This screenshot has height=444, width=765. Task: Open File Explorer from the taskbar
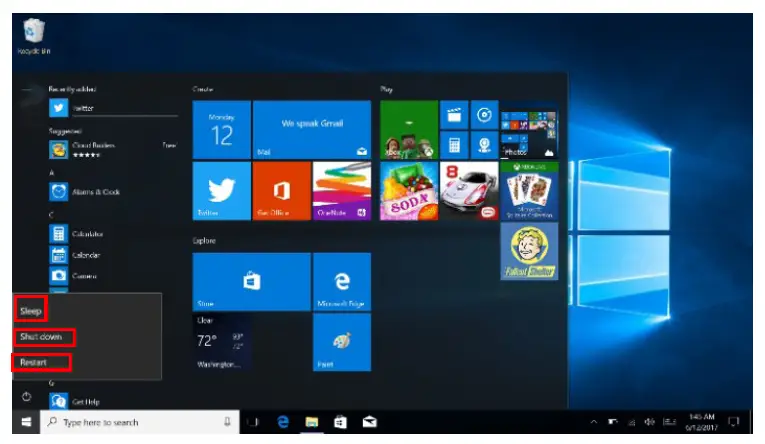click(x=311, y=422)
